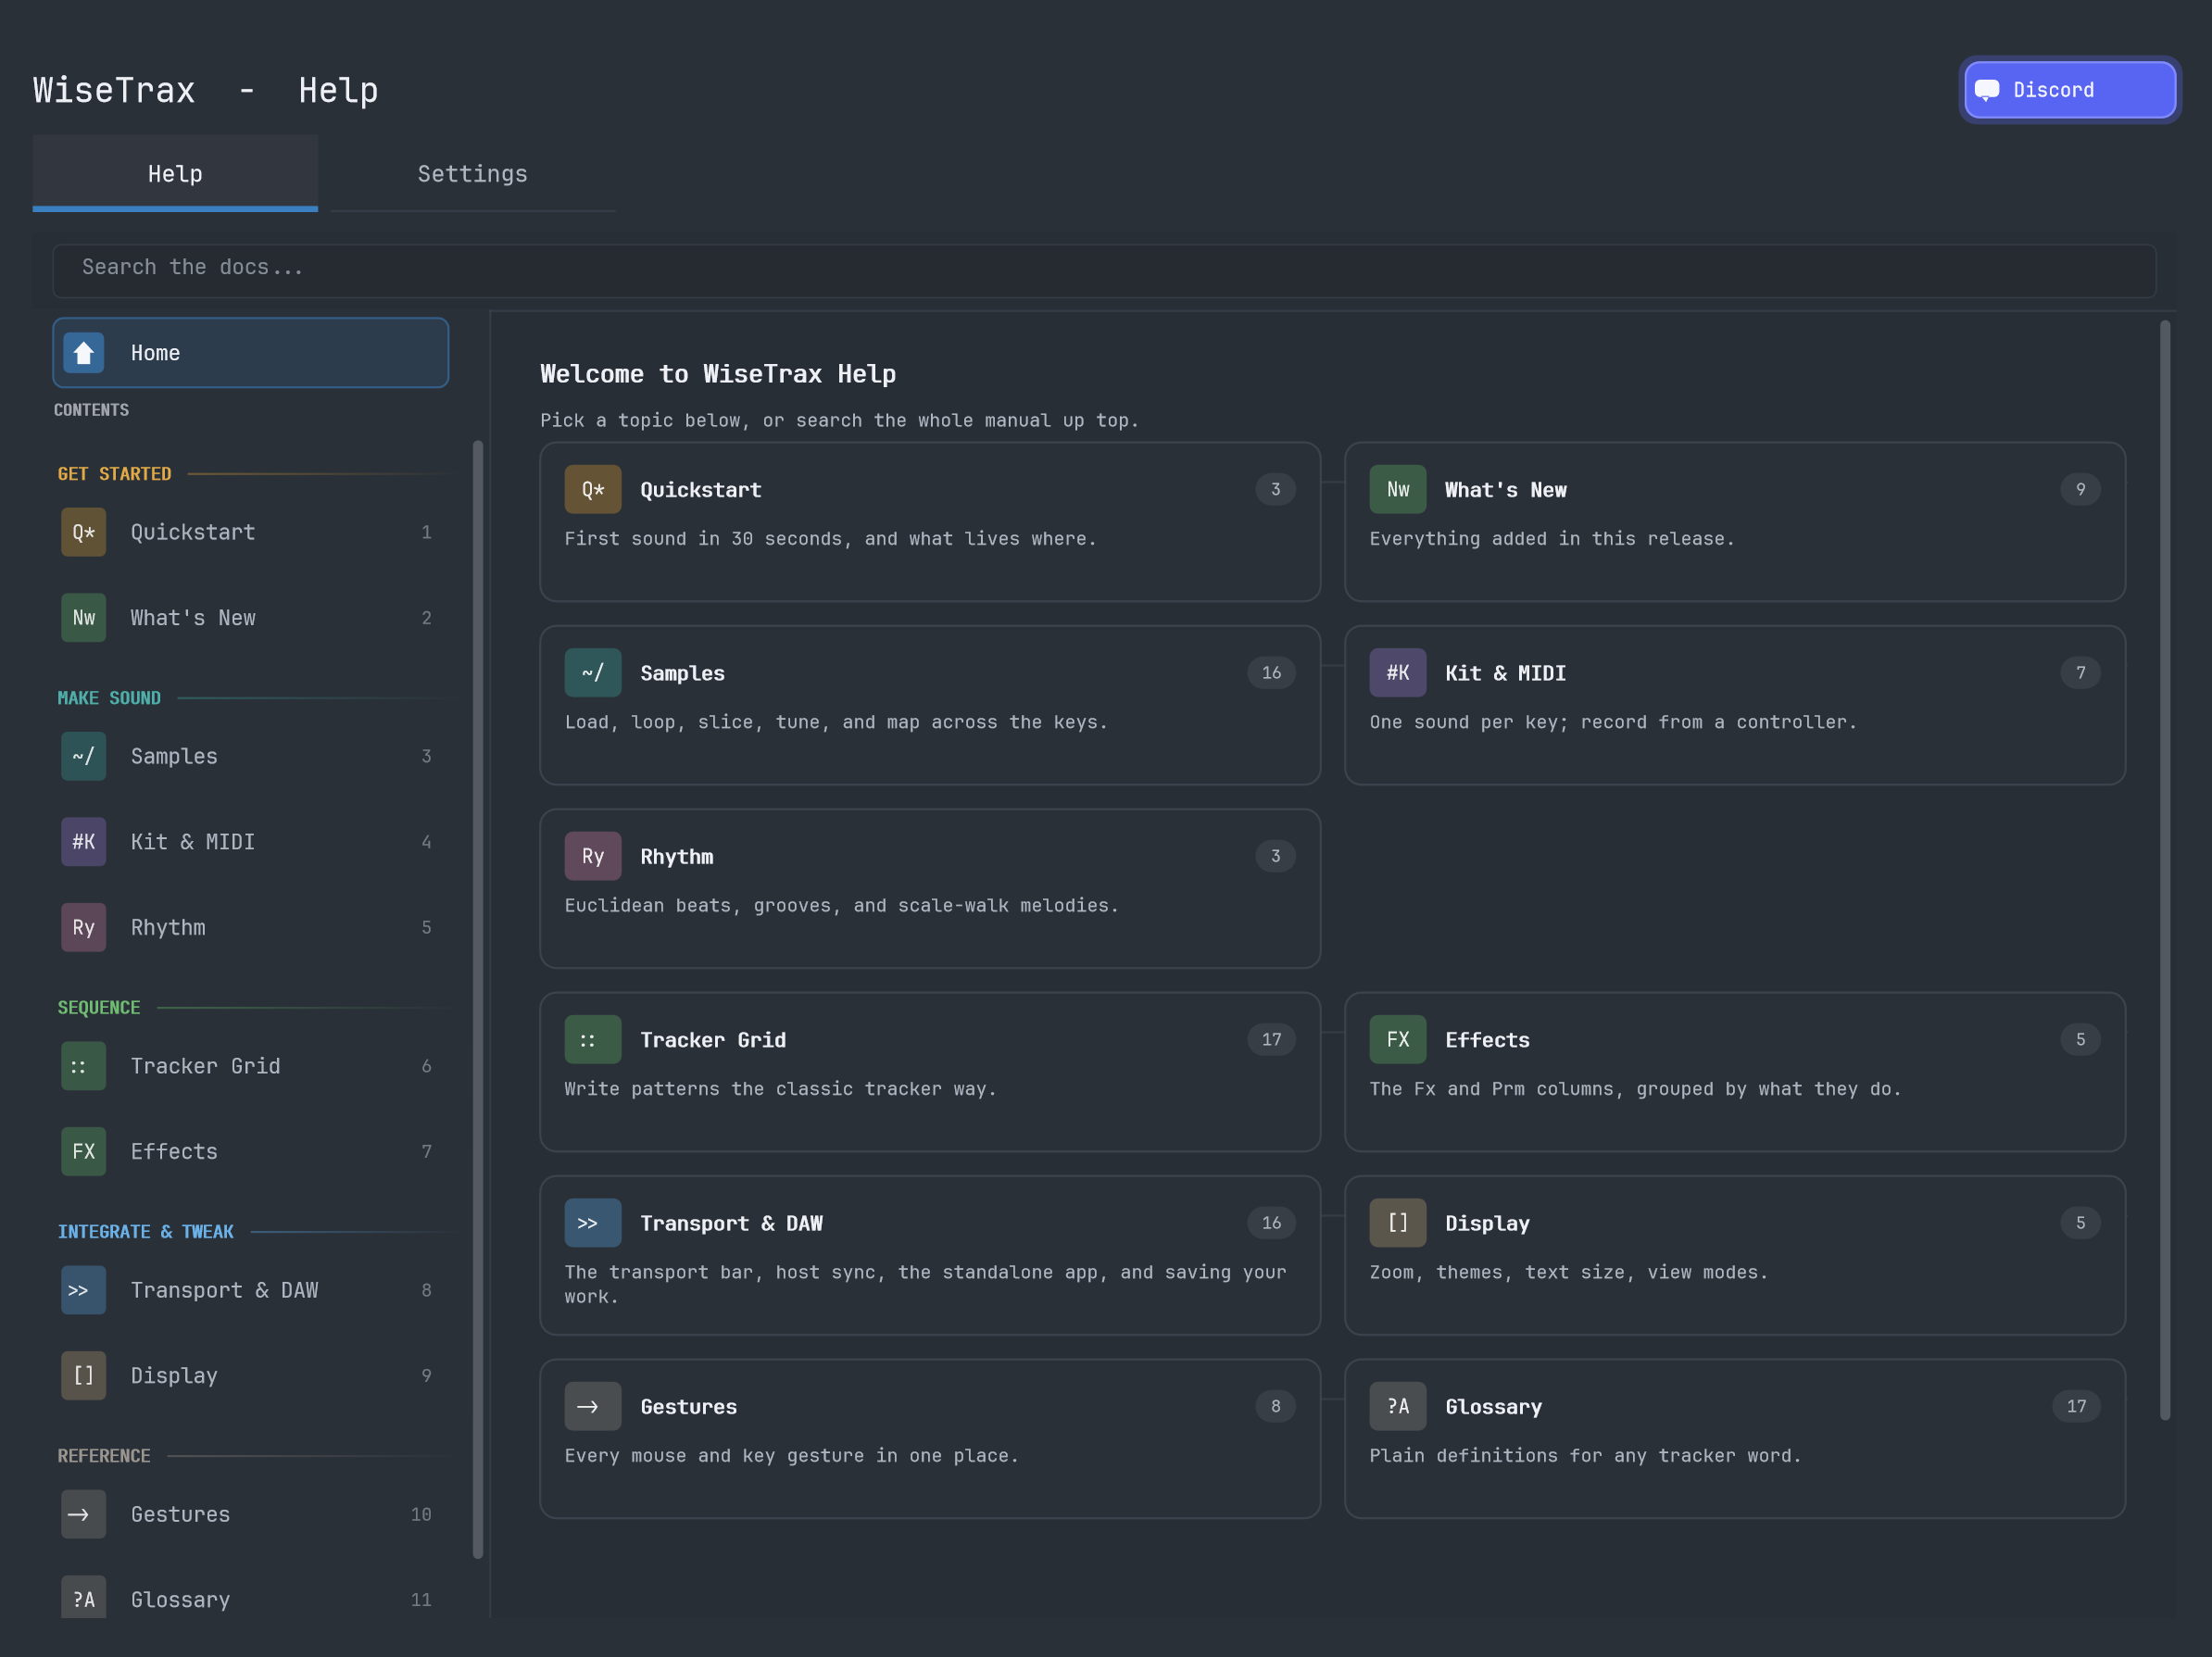Click the sidebar contents scrollbar
This screenshot has width=2212, height=1657.
(477, 999)
